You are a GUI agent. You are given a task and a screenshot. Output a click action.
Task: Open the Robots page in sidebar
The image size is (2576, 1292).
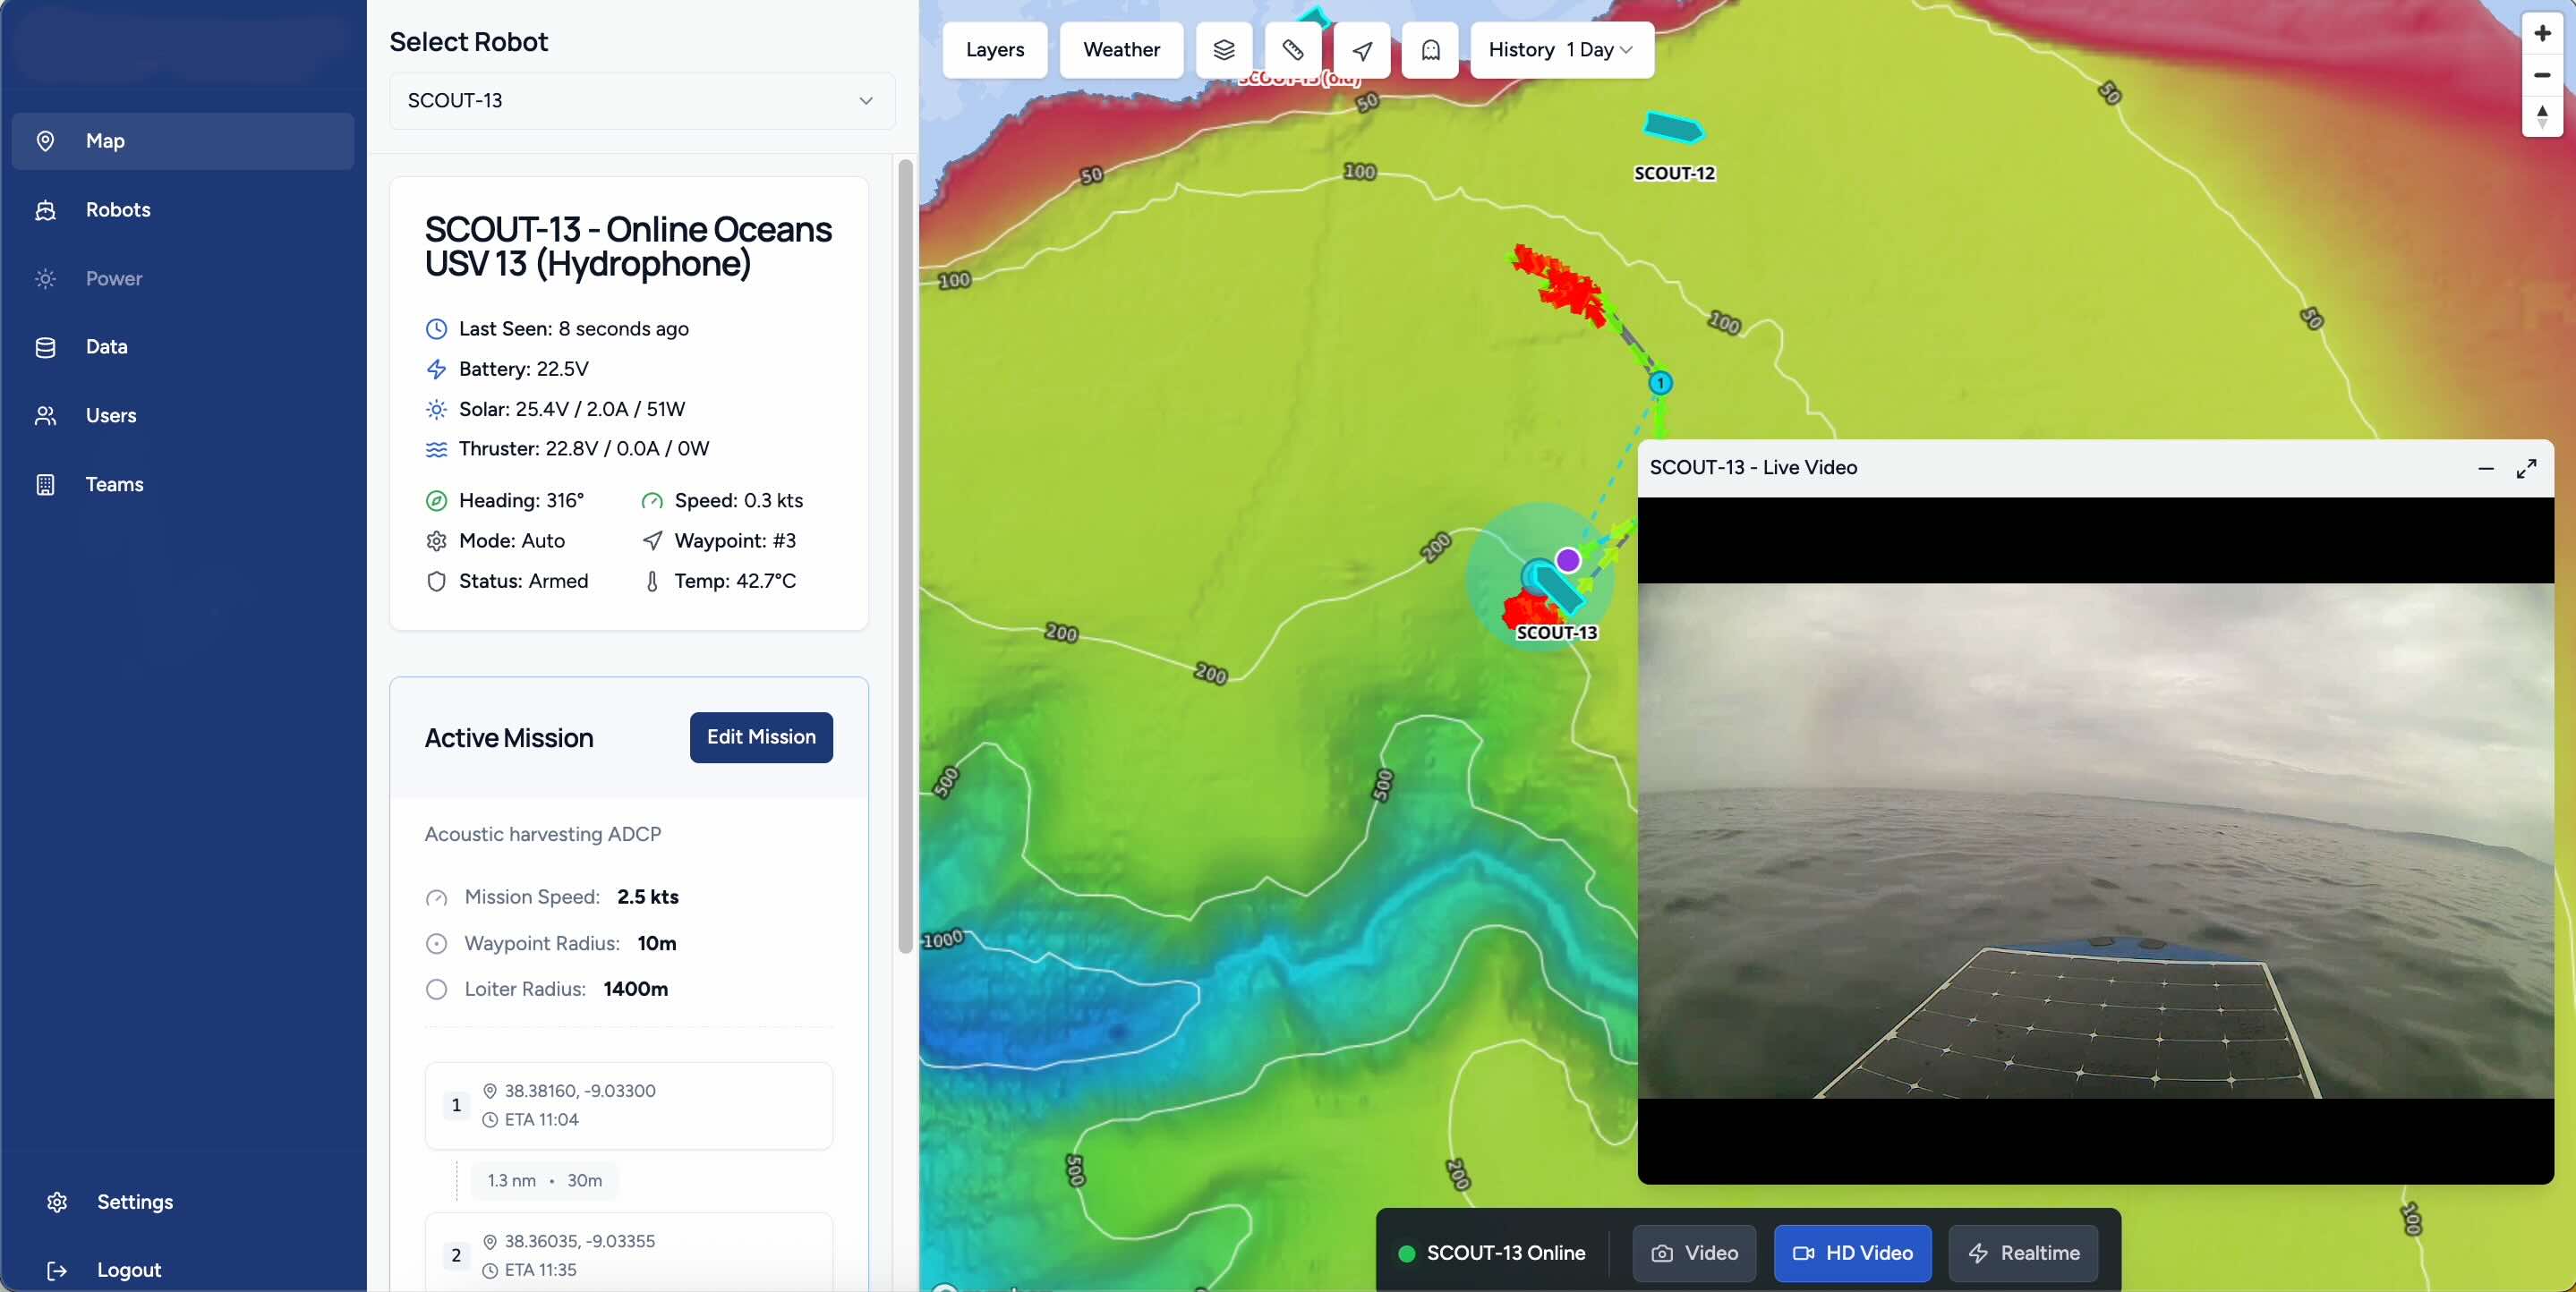tap(118, 210)
